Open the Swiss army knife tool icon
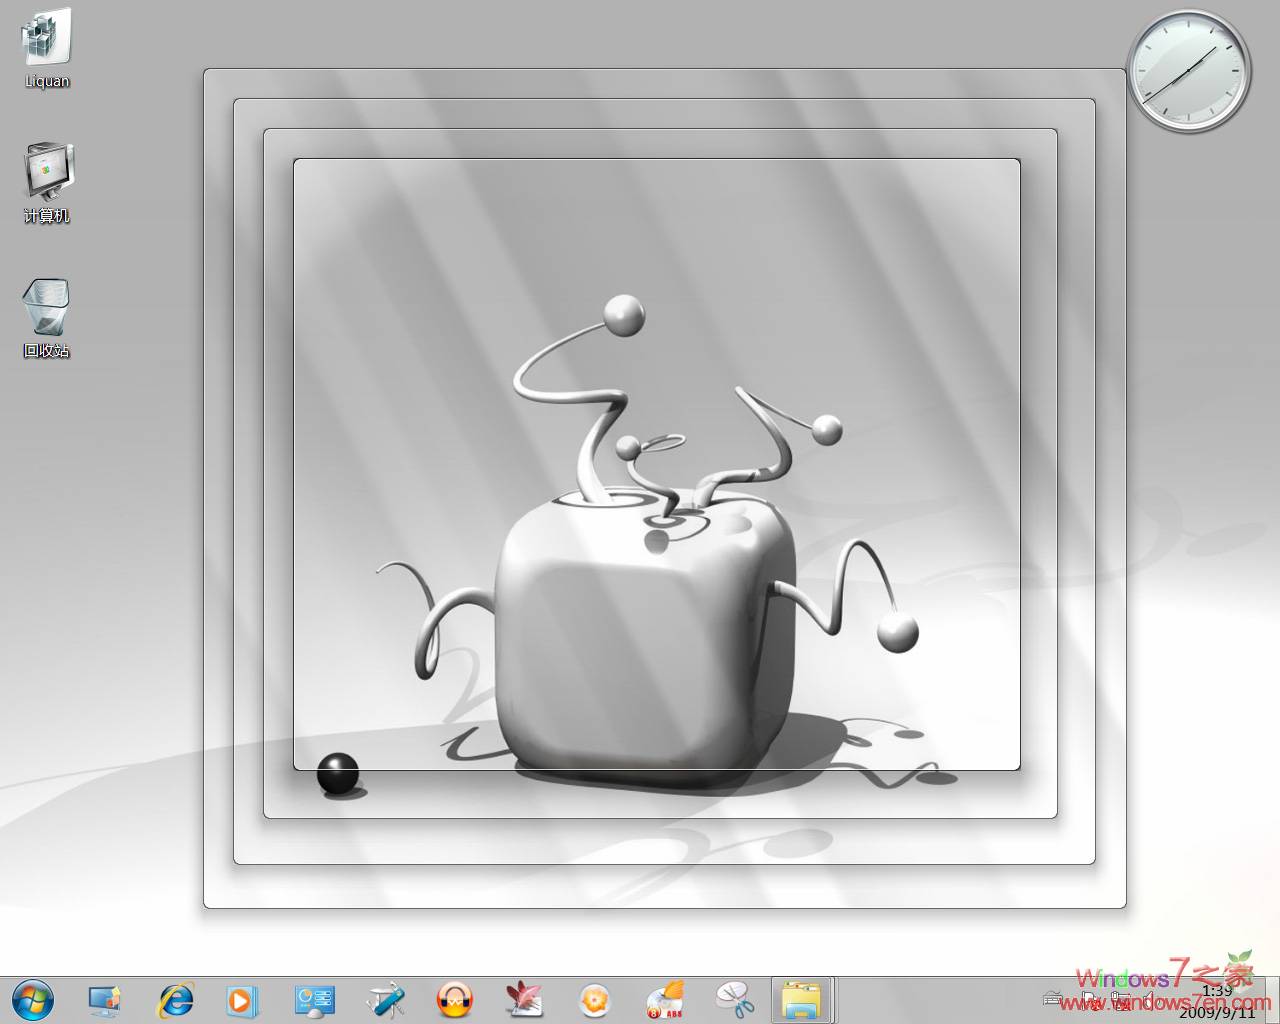Viewport: 1280px width, 1024px height. point(385,999)
